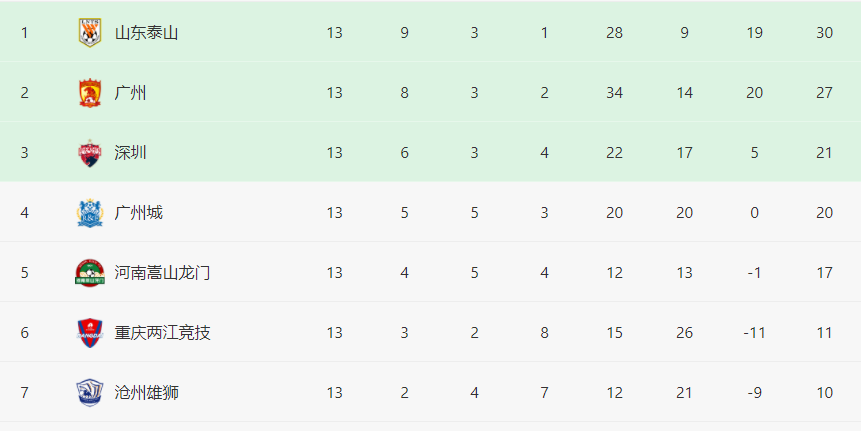Screen dimensions: 861x431
Task: Click the 广州城 team crest icon
Action: 90,213
